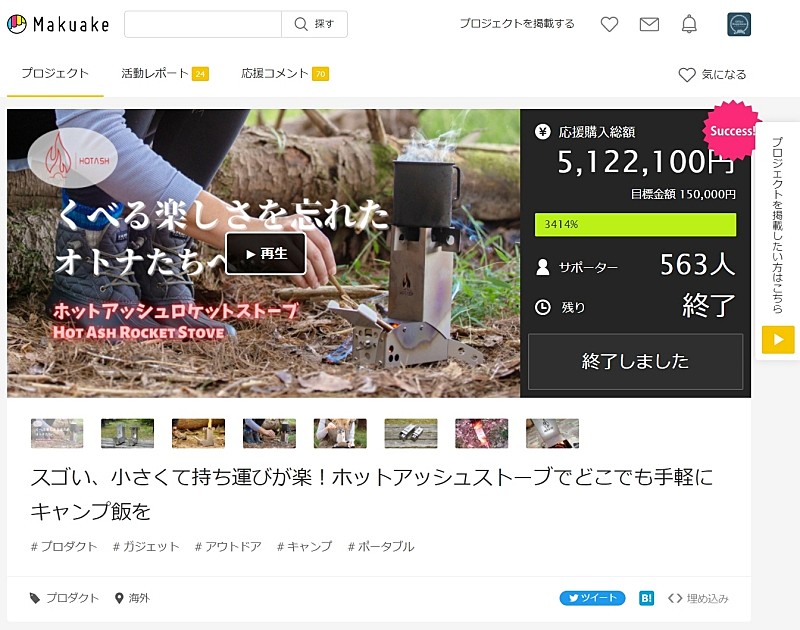Click the tag icon beside プロダクト
Screen dimensions: 800x630
35,598
